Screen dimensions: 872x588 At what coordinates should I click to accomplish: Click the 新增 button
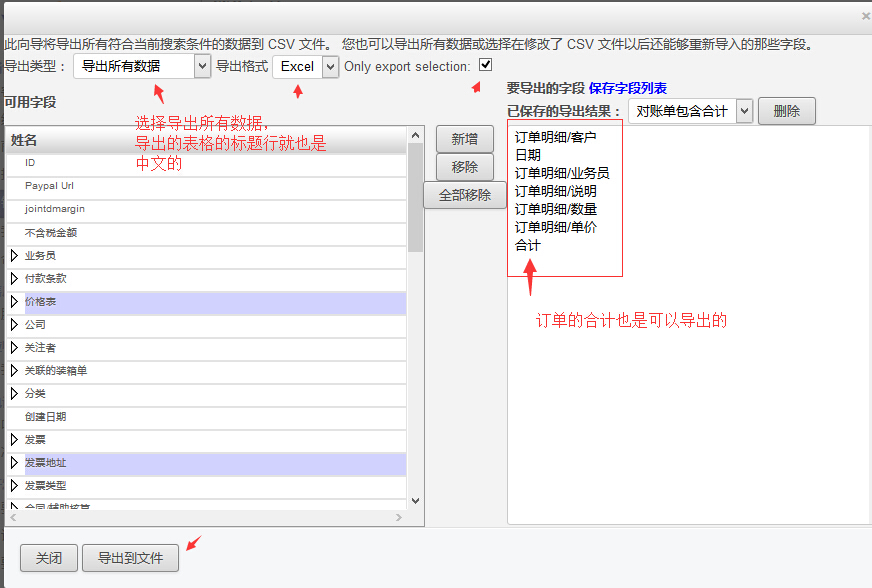click(x=465, y=139)
